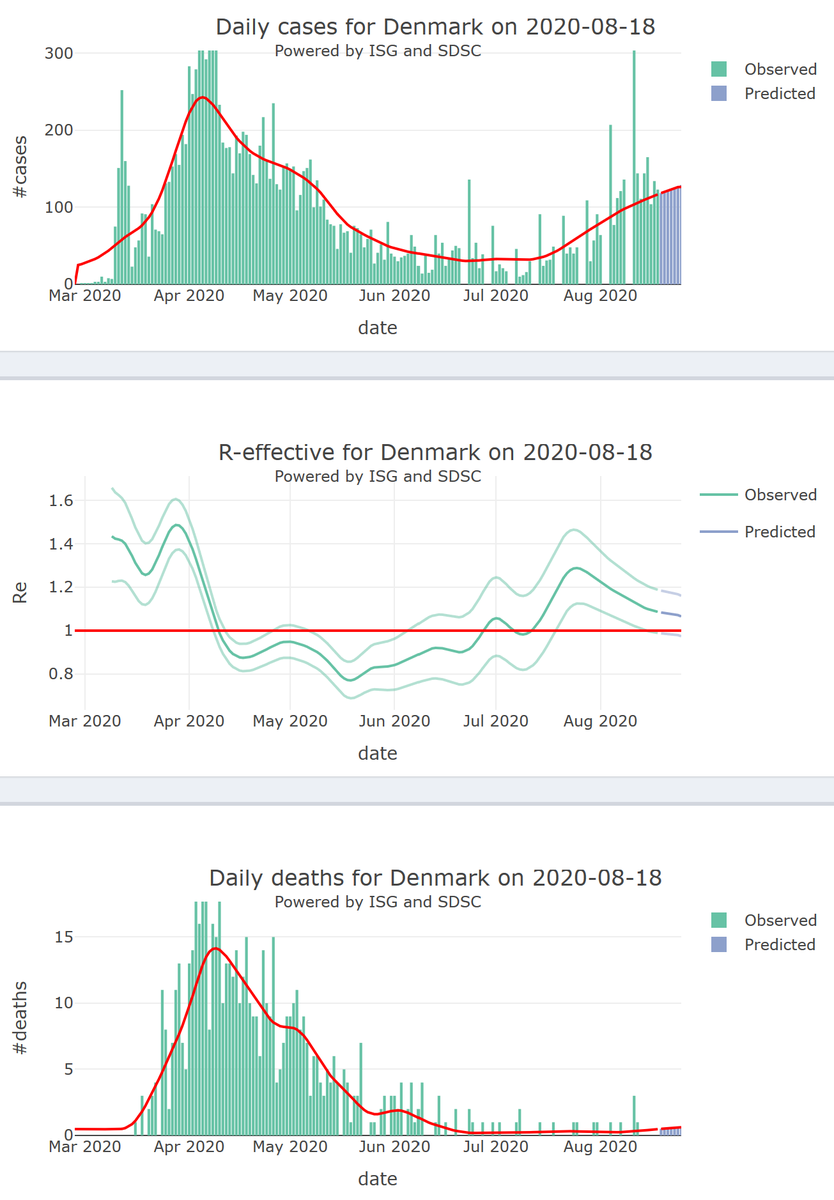Click the 'Re' y-axis label

[21, 594]
